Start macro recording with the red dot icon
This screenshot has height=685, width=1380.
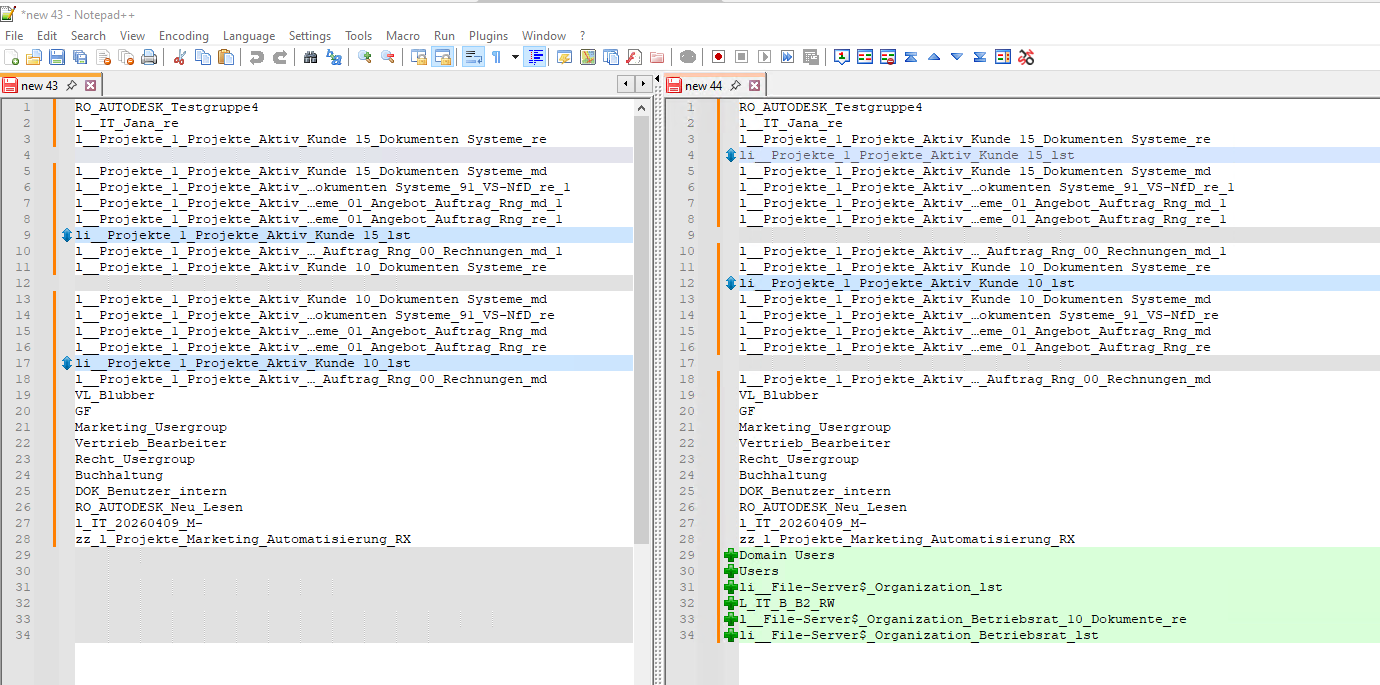tap(719, 57)
